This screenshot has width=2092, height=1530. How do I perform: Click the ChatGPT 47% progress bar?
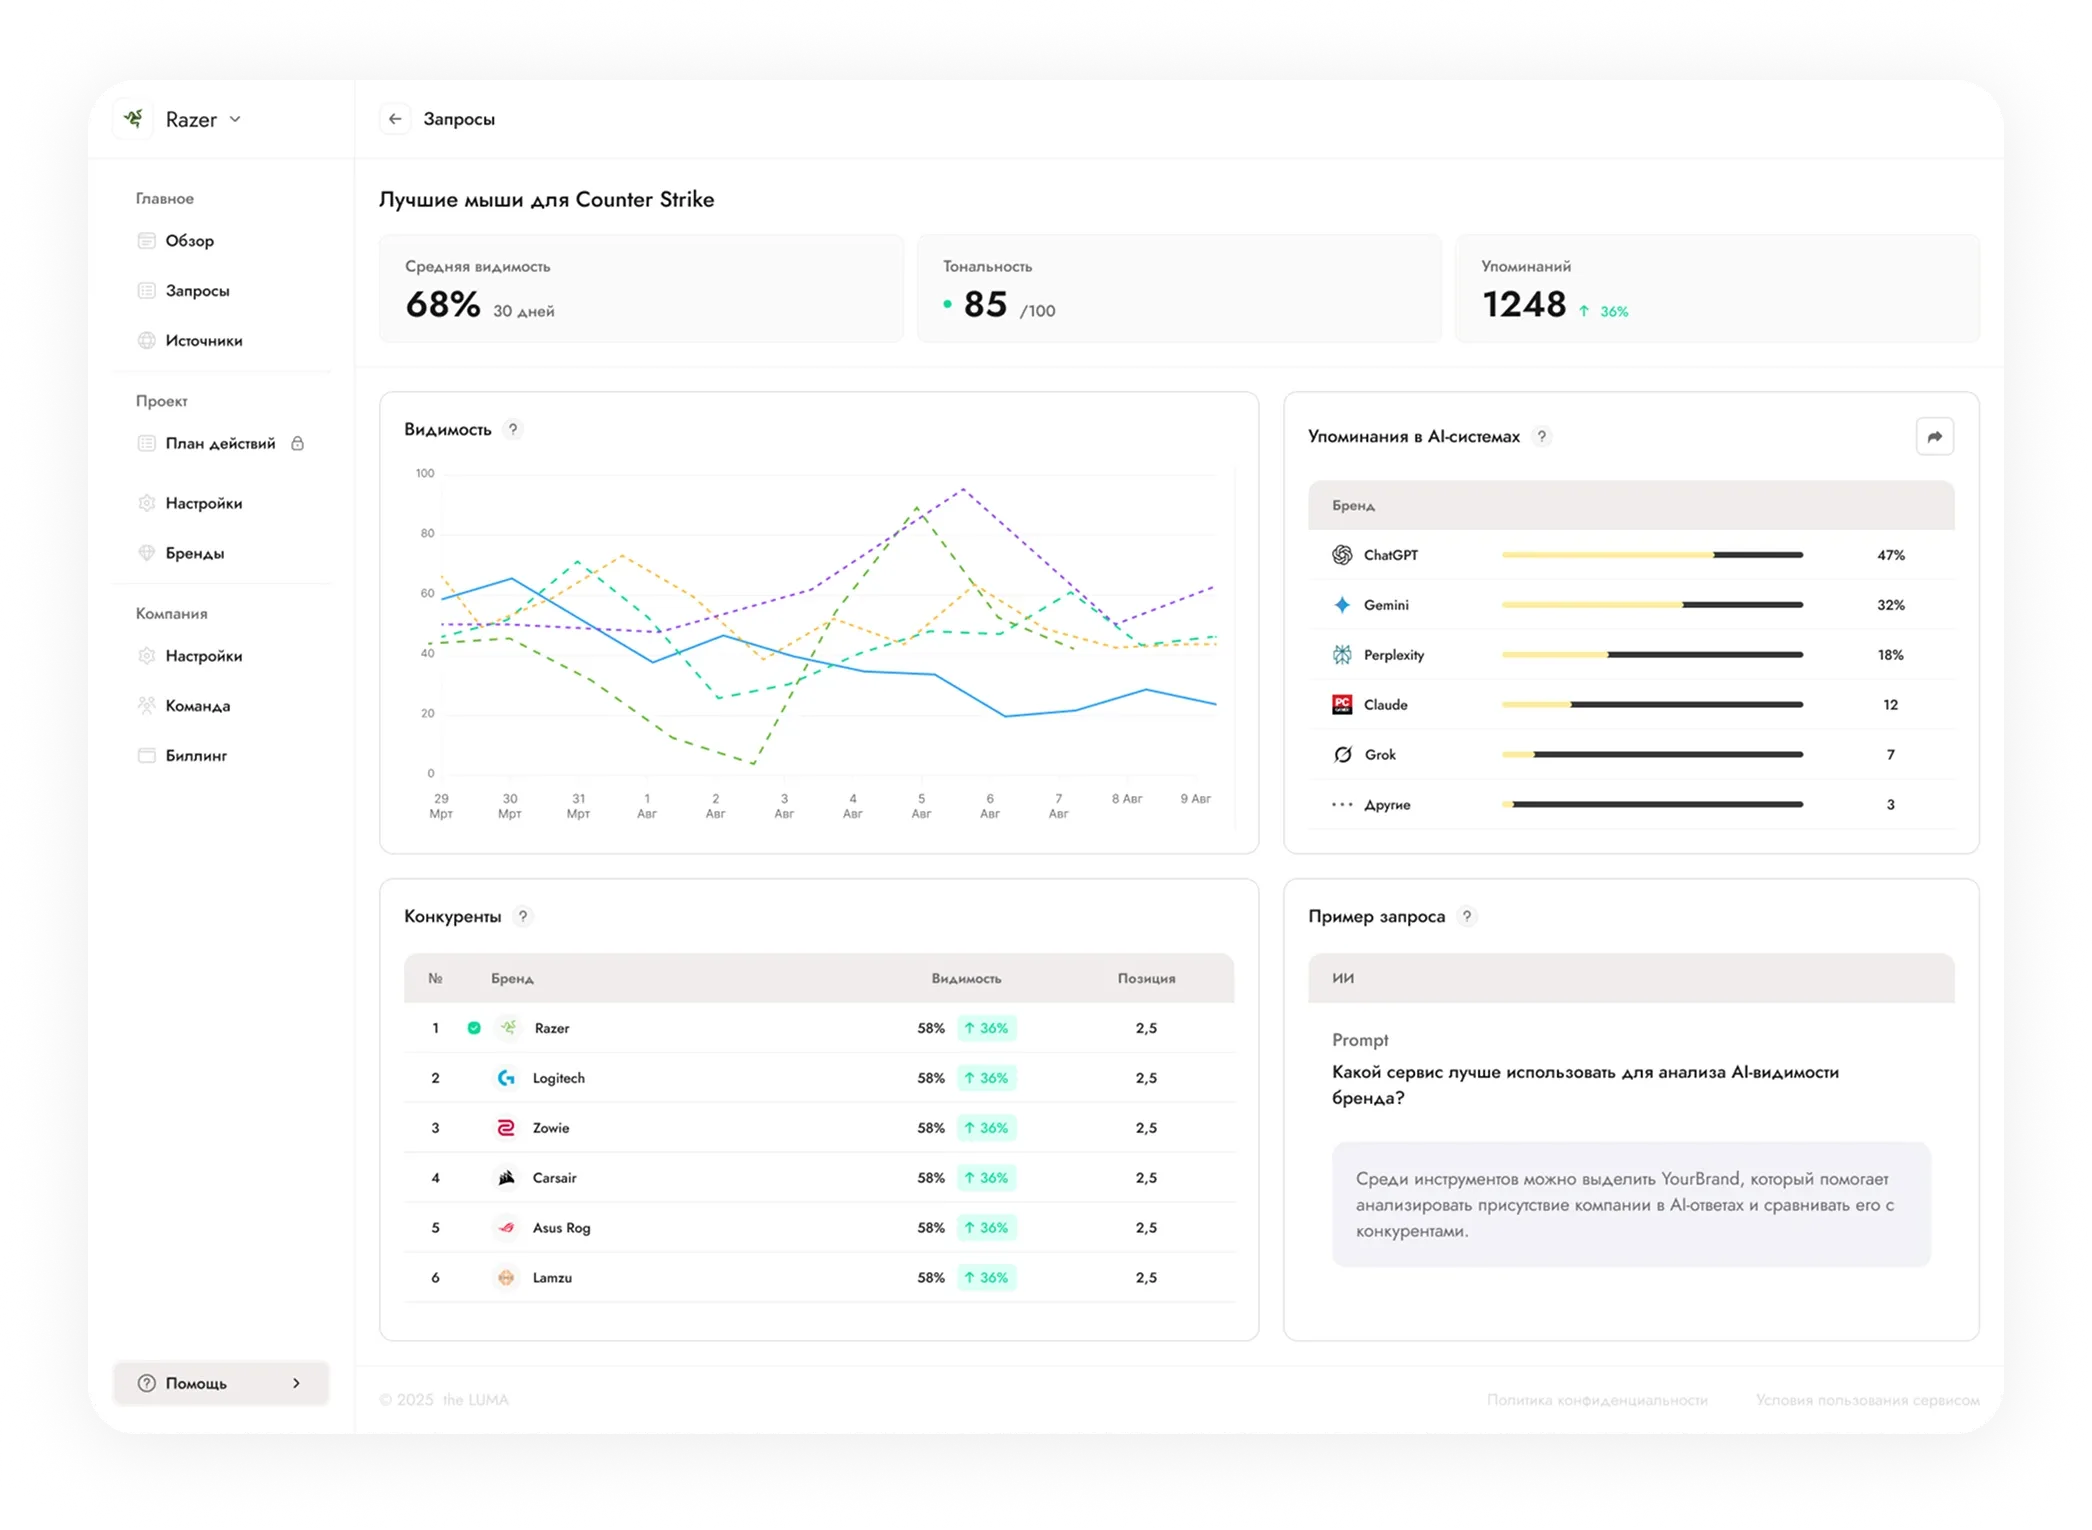(1652, 555)
